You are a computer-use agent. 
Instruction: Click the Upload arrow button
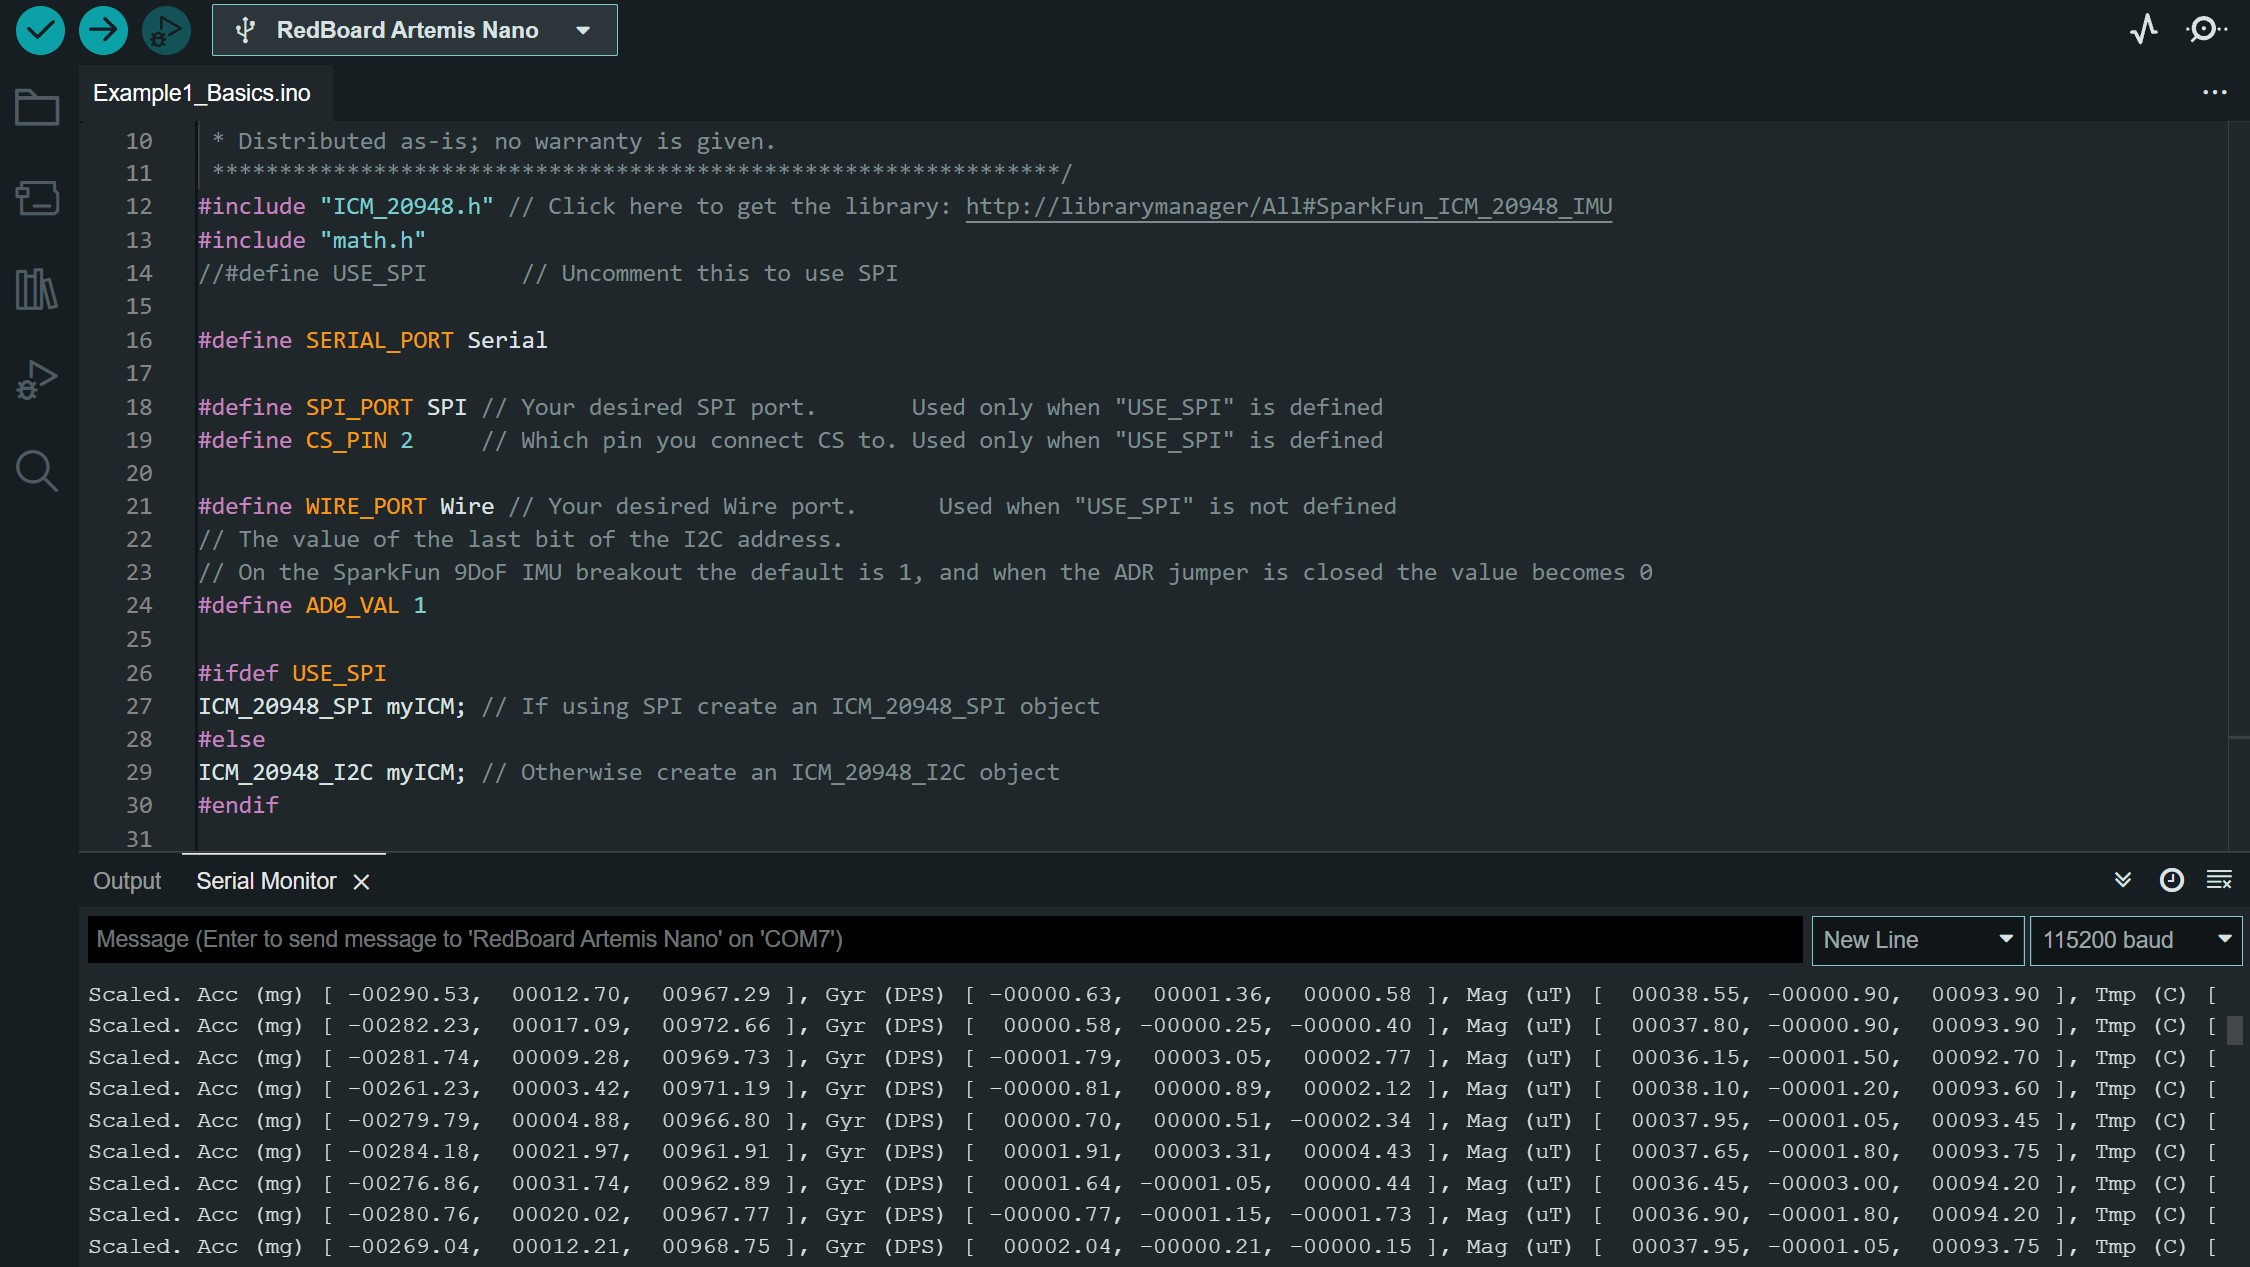[x=103, y=31]
